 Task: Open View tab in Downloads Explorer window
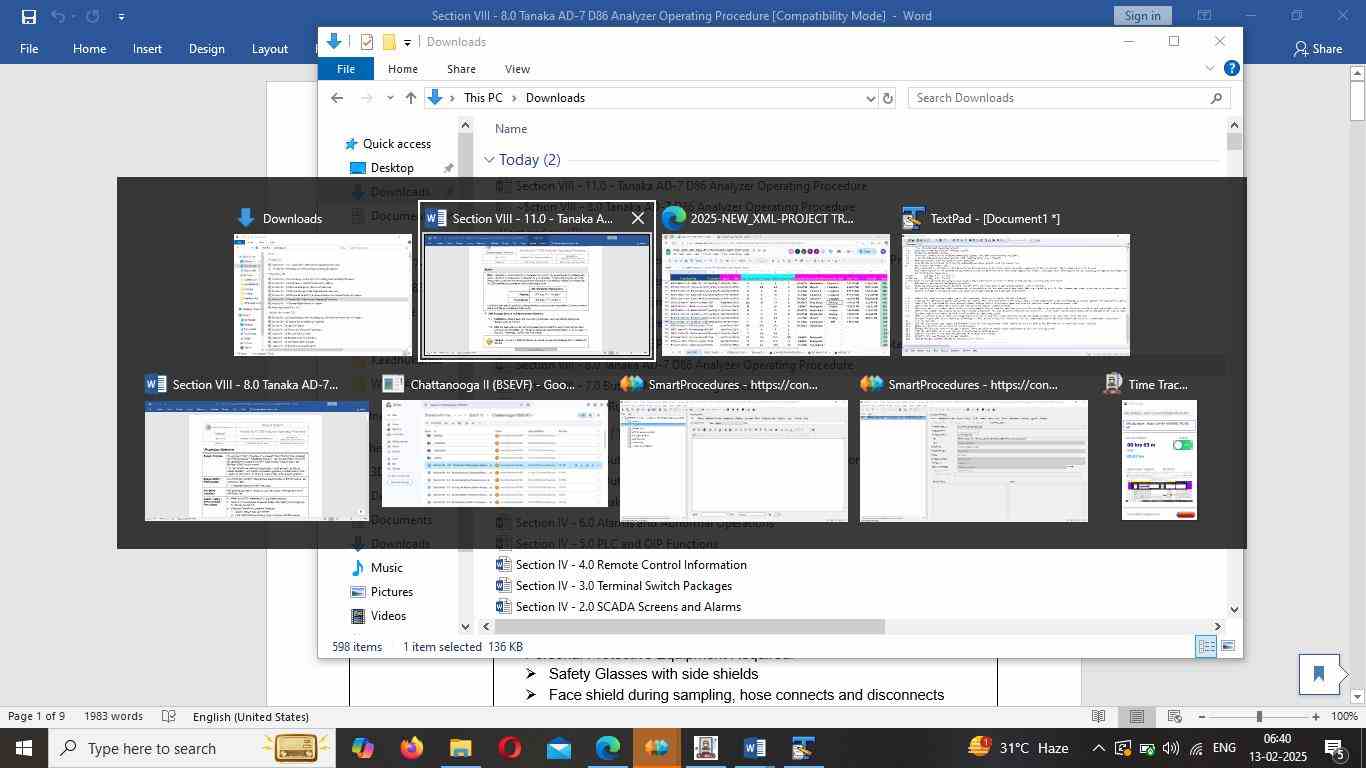click(x=517, y=69)
